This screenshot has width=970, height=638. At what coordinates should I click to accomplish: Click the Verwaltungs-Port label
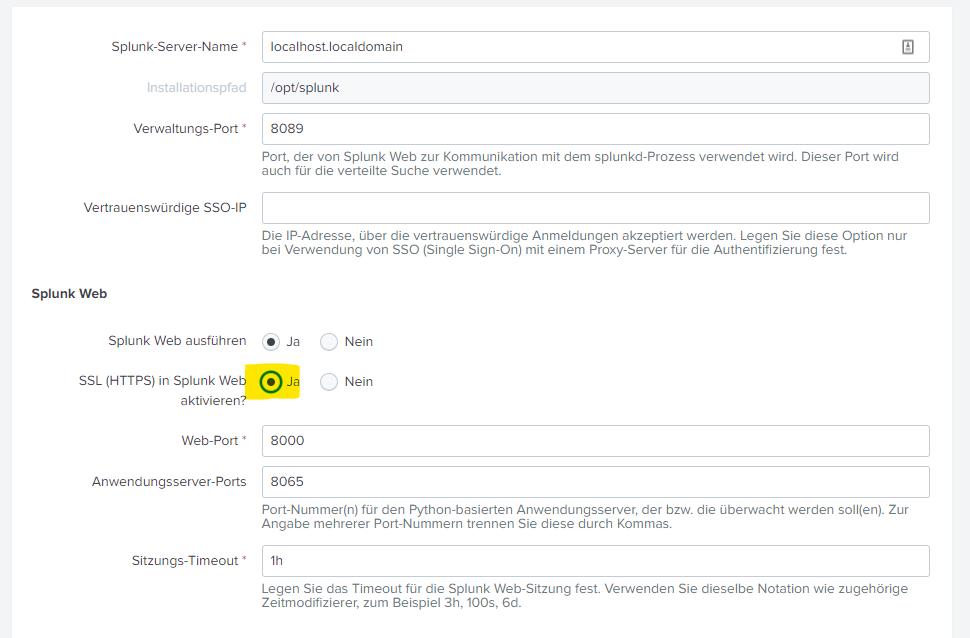point(185,129)
